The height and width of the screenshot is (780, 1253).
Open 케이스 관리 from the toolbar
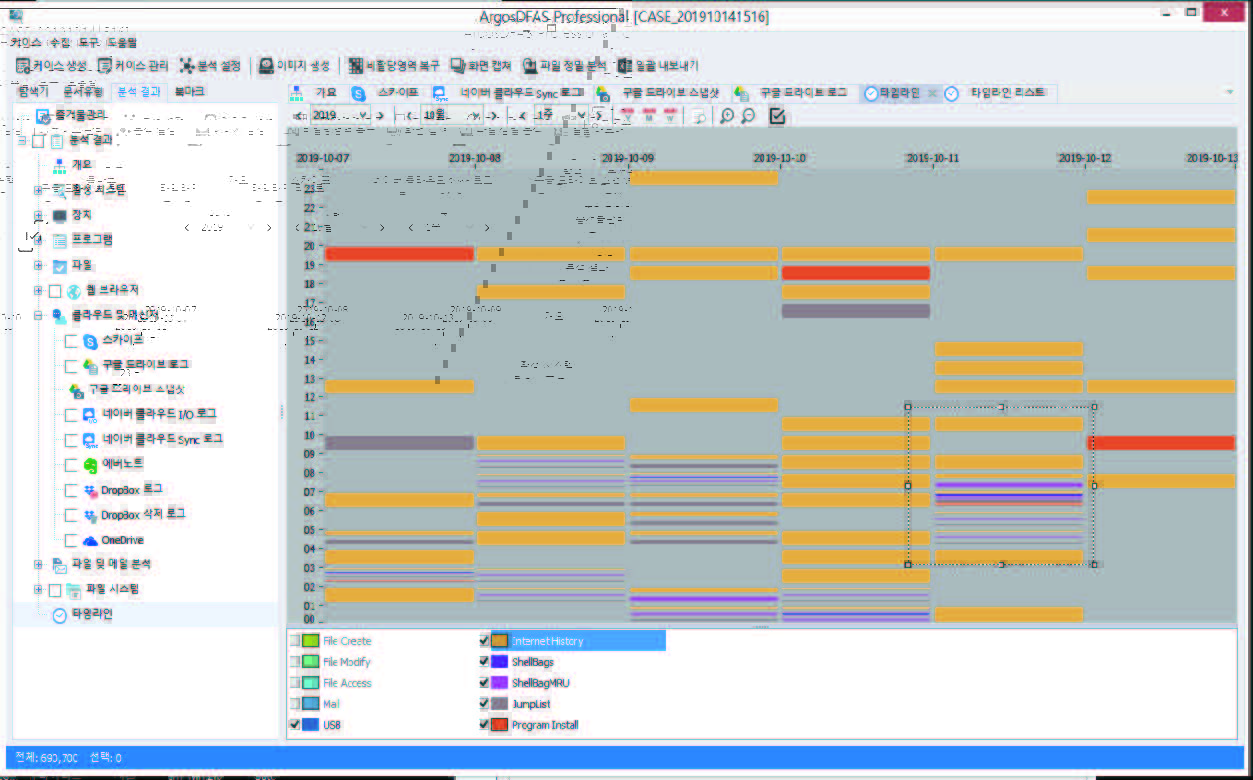pos(134,65)
